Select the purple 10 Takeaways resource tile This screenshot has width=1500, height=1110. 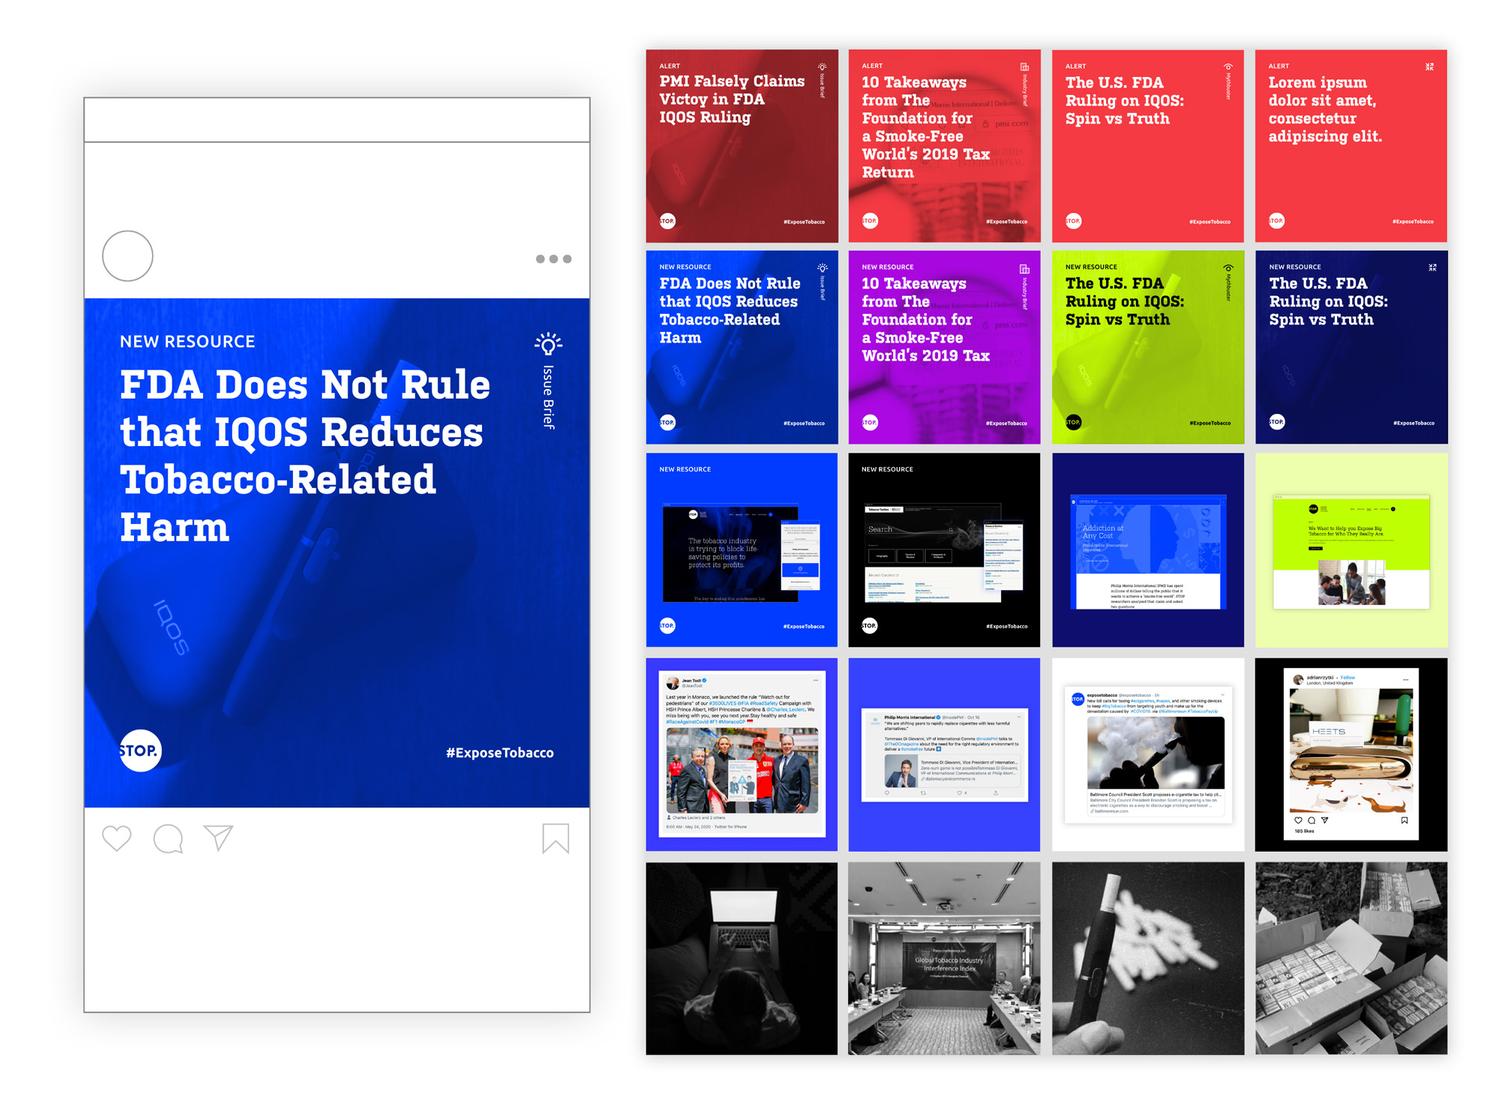[944, 347]
